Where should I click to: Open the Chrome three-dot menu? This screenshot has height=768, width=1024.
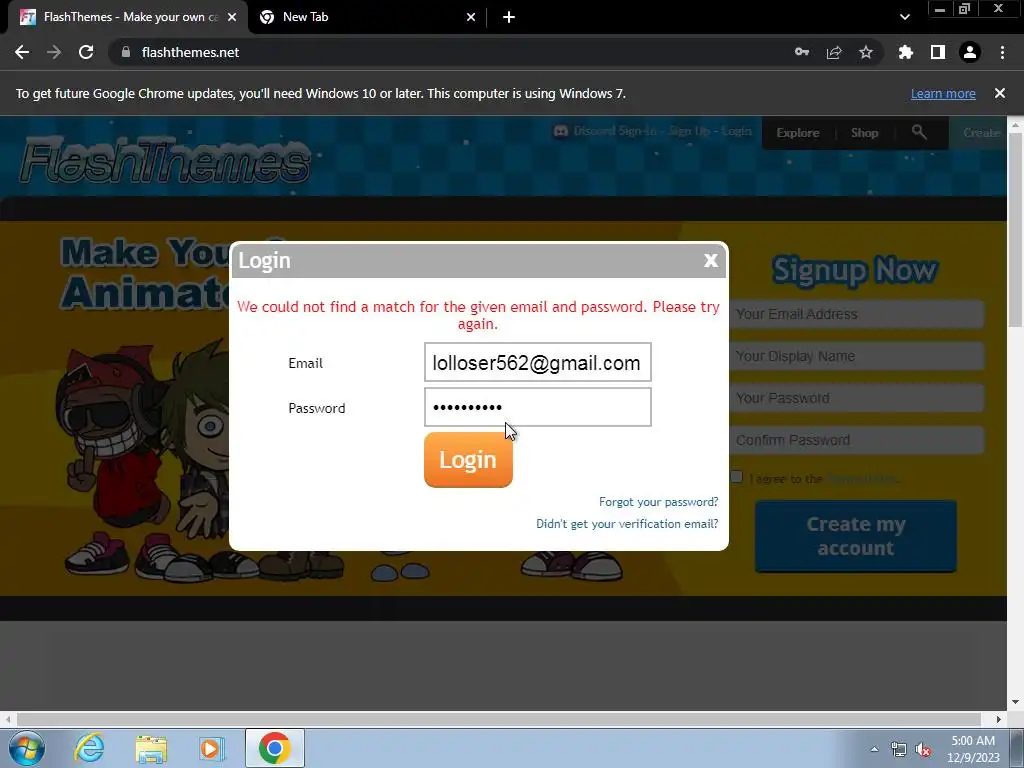(1002, 52)
